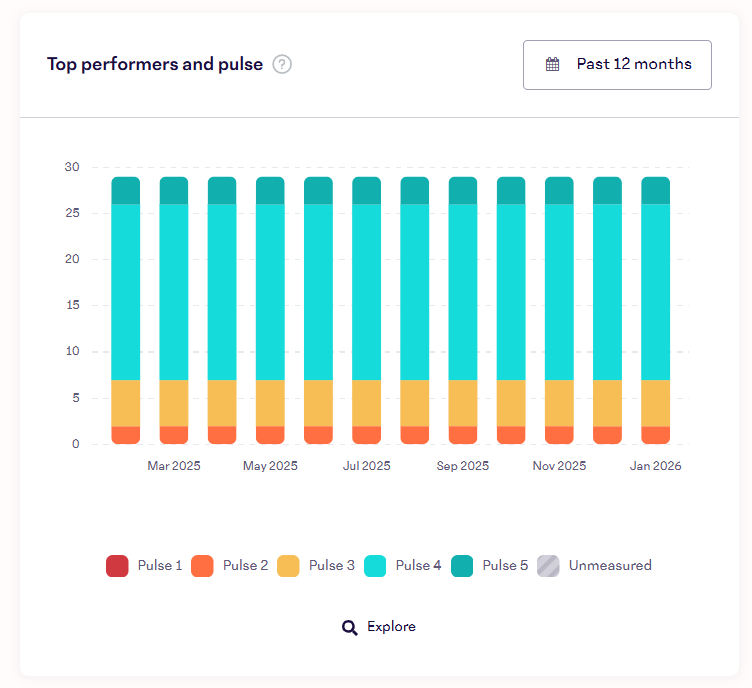Toggle Pulse 1 legend swatch
Viewport: 752px width, 688px height.
tap(117, 566)
